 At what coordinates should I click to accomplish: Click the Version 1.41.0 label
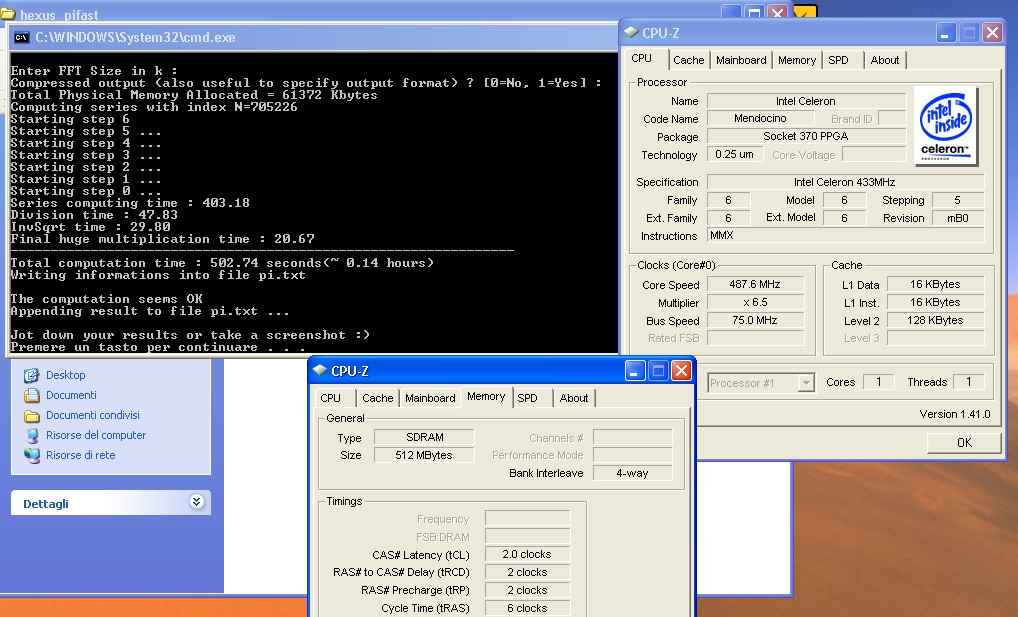pos(955,414)
